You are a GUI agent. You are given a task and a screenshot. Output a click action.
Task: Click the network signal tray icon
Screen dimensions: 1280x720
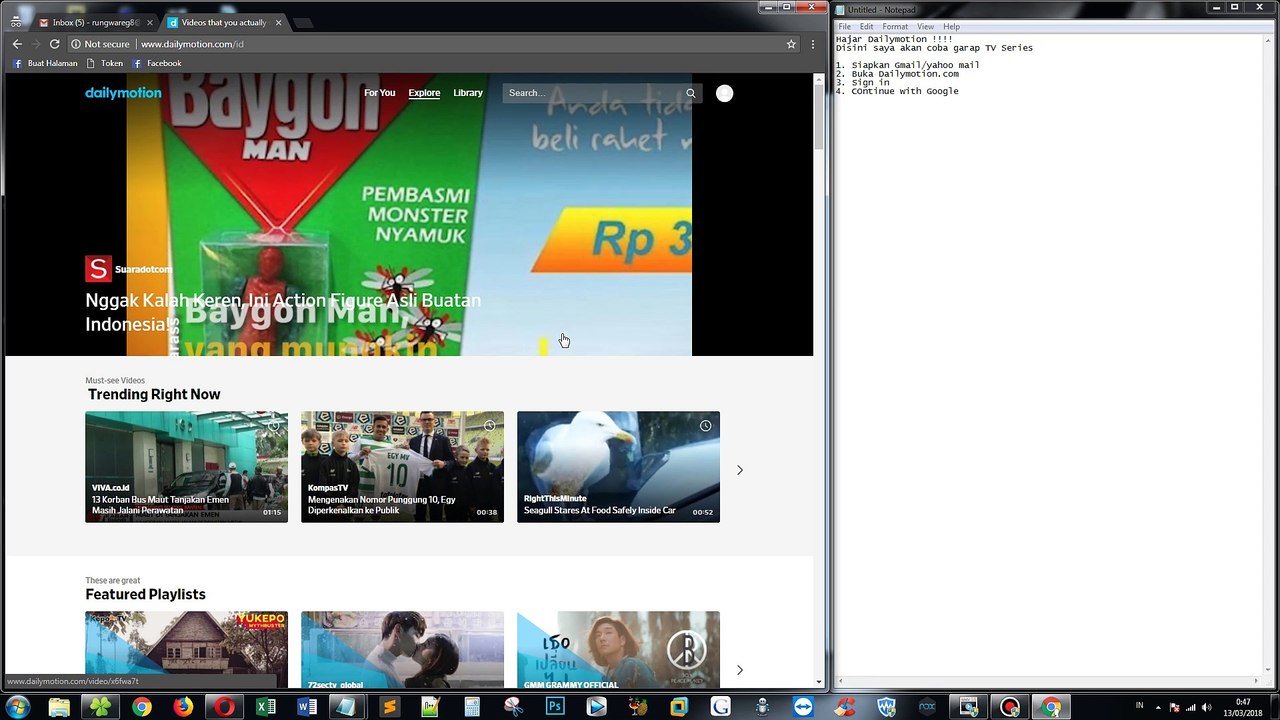tap(1193, 707)
